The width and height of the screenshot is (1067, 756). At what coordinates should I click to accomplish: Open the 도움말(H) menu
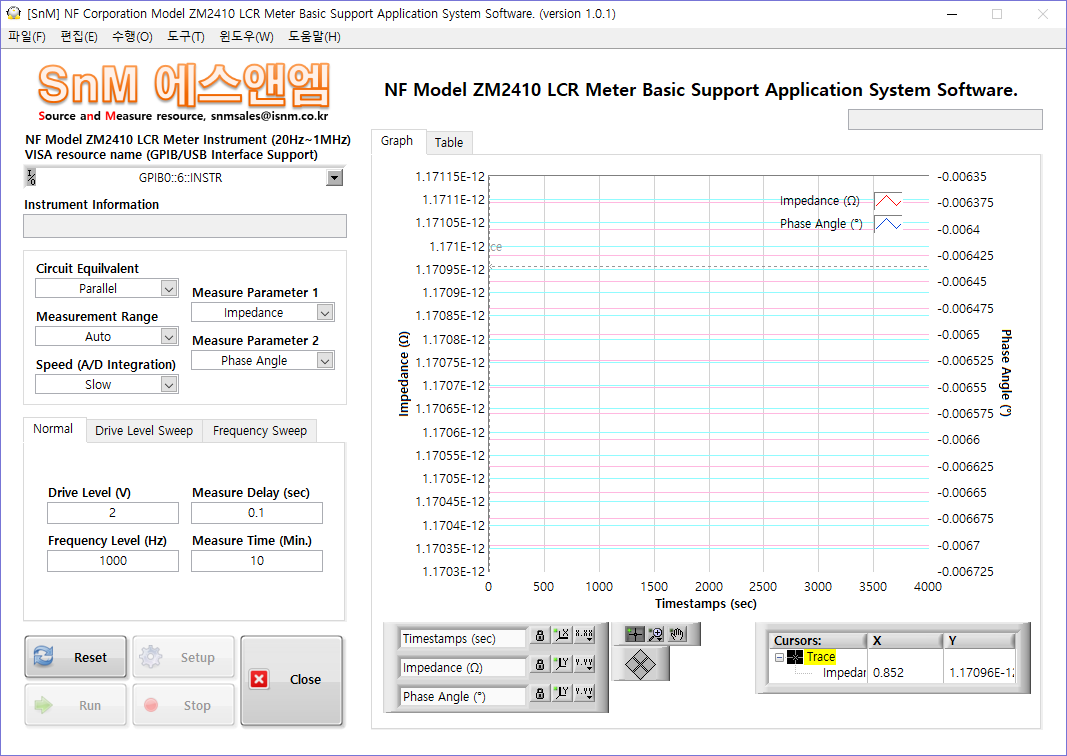pos(314,37)
